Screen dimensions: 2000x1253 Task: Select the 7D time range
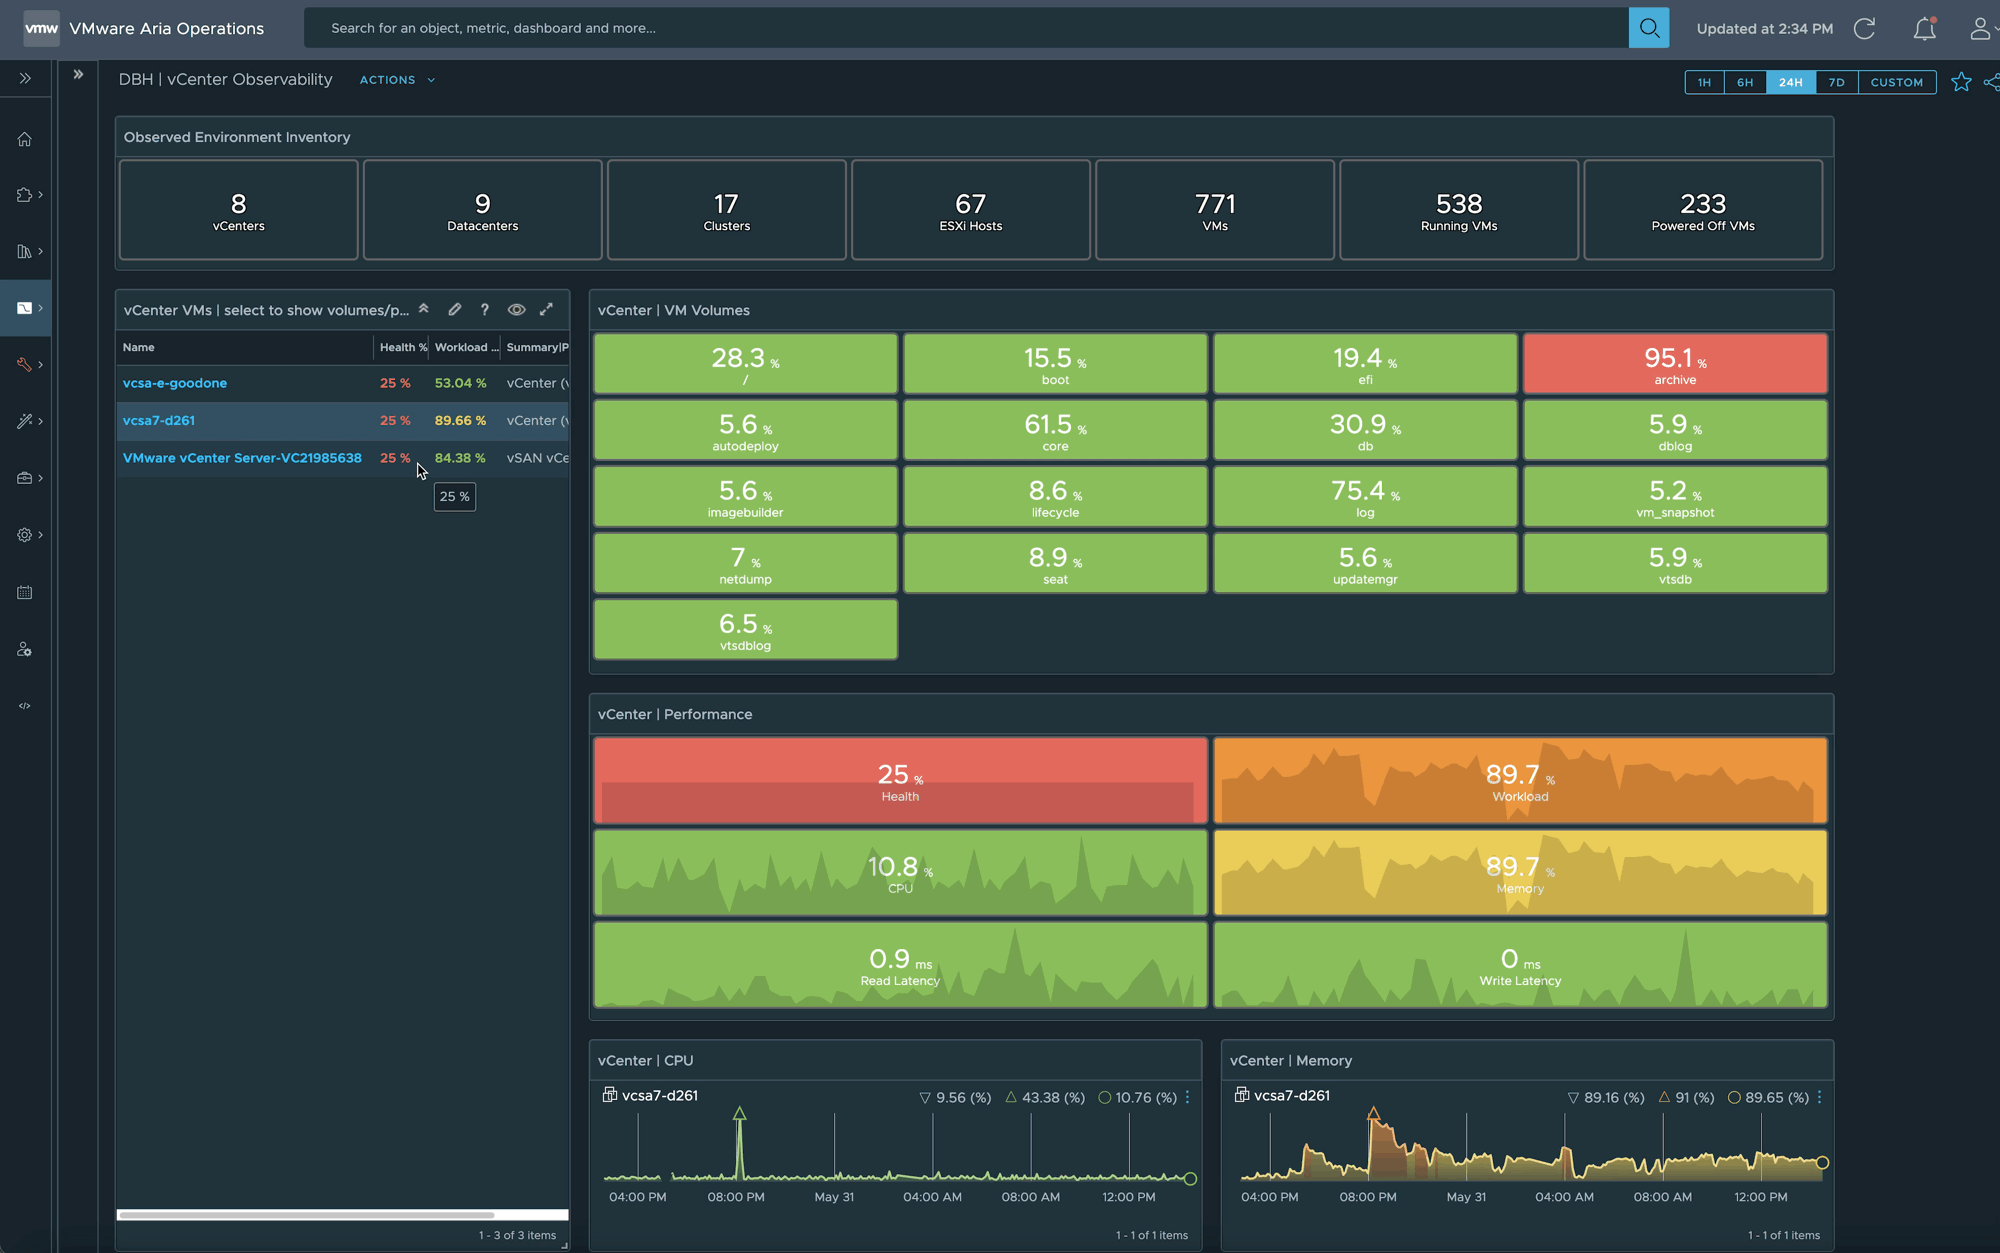click(1836, 82)
